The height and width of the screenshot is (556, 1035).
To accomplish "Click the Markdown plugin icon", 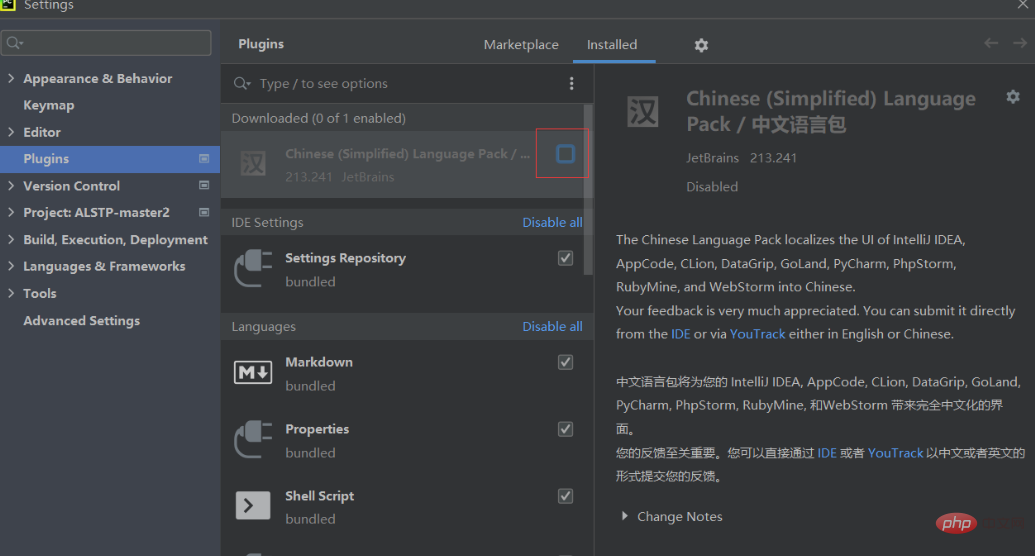I will coord(252,373).
